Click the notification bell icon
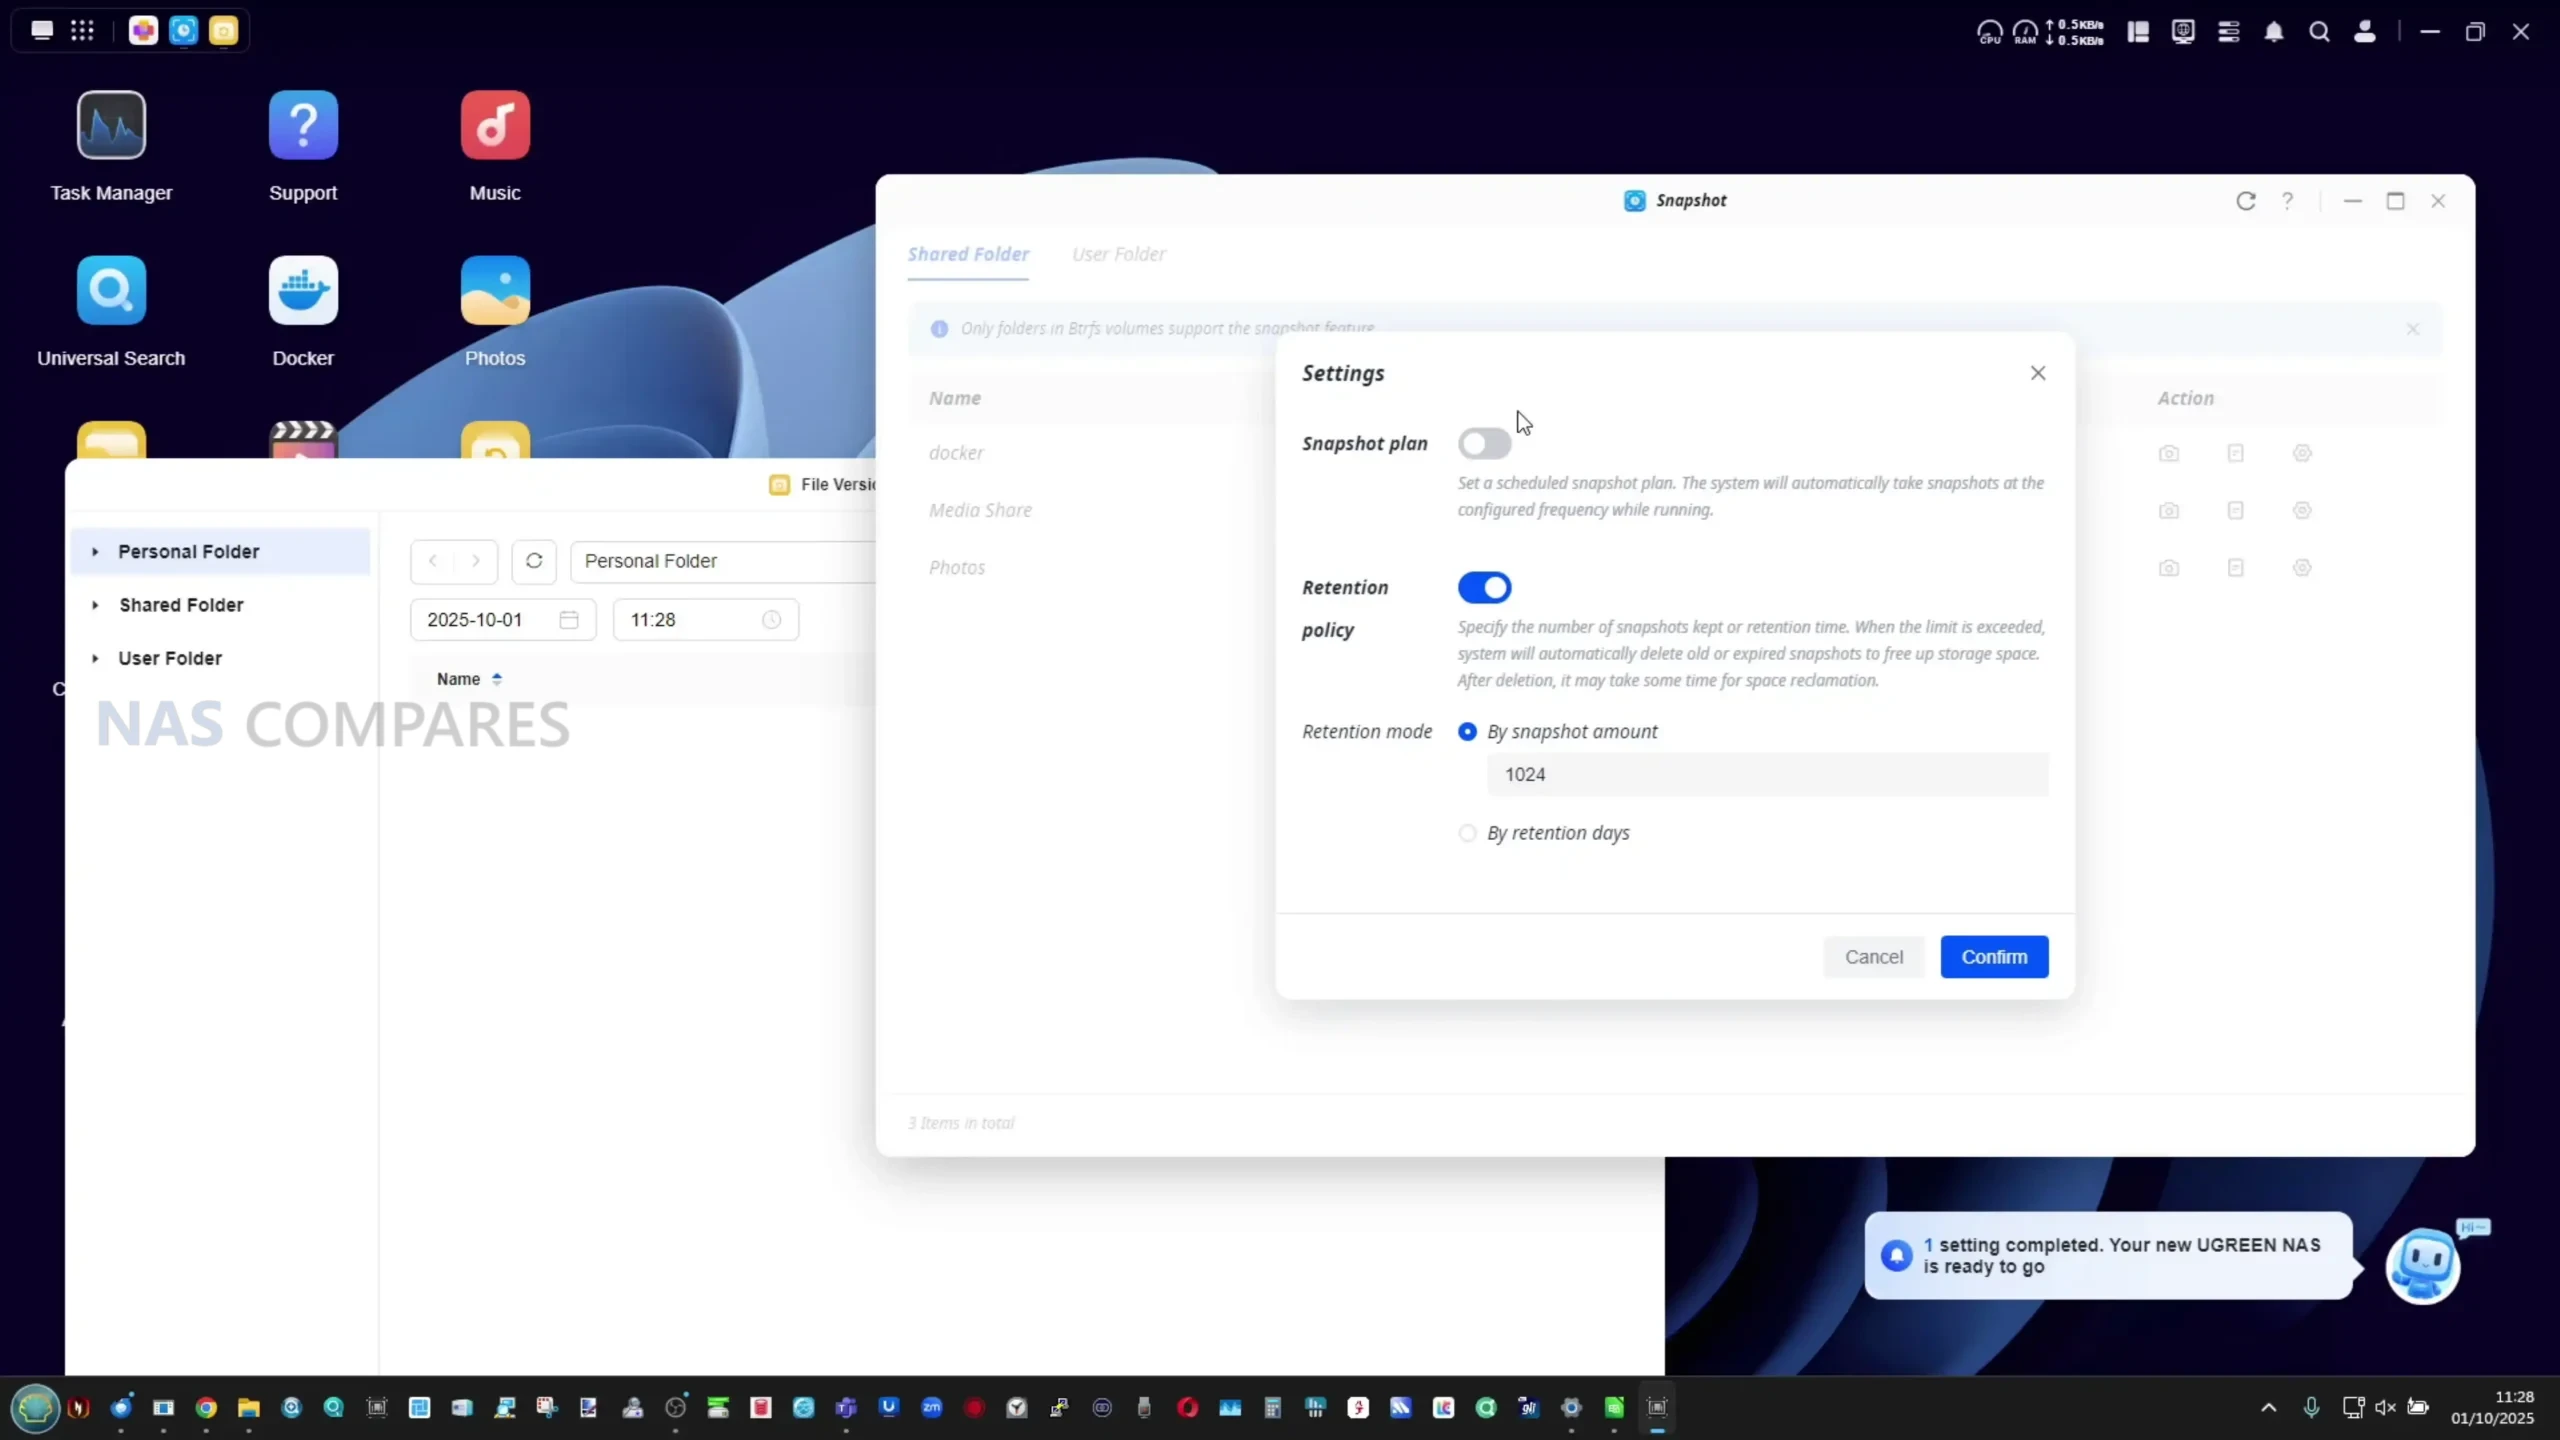Viewport: 2560px width, 1440px height. pyautogui.click(x=2273, y=32)
